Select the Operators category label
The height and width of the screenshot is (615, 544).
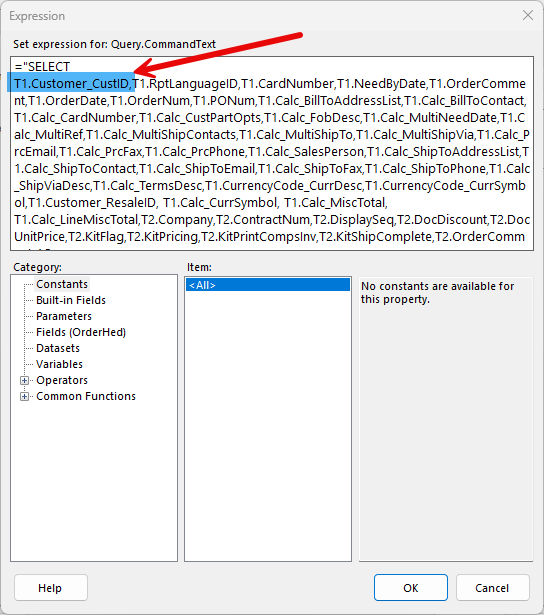[62, 380]
